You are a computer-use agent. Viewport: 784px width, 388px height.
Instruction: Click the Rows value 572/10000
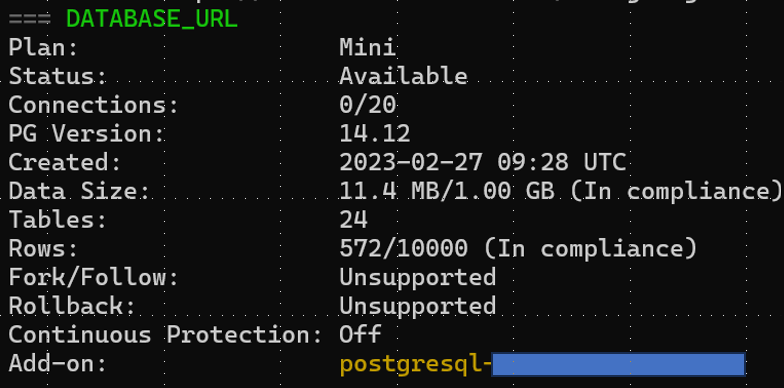[x=404, y=248]
